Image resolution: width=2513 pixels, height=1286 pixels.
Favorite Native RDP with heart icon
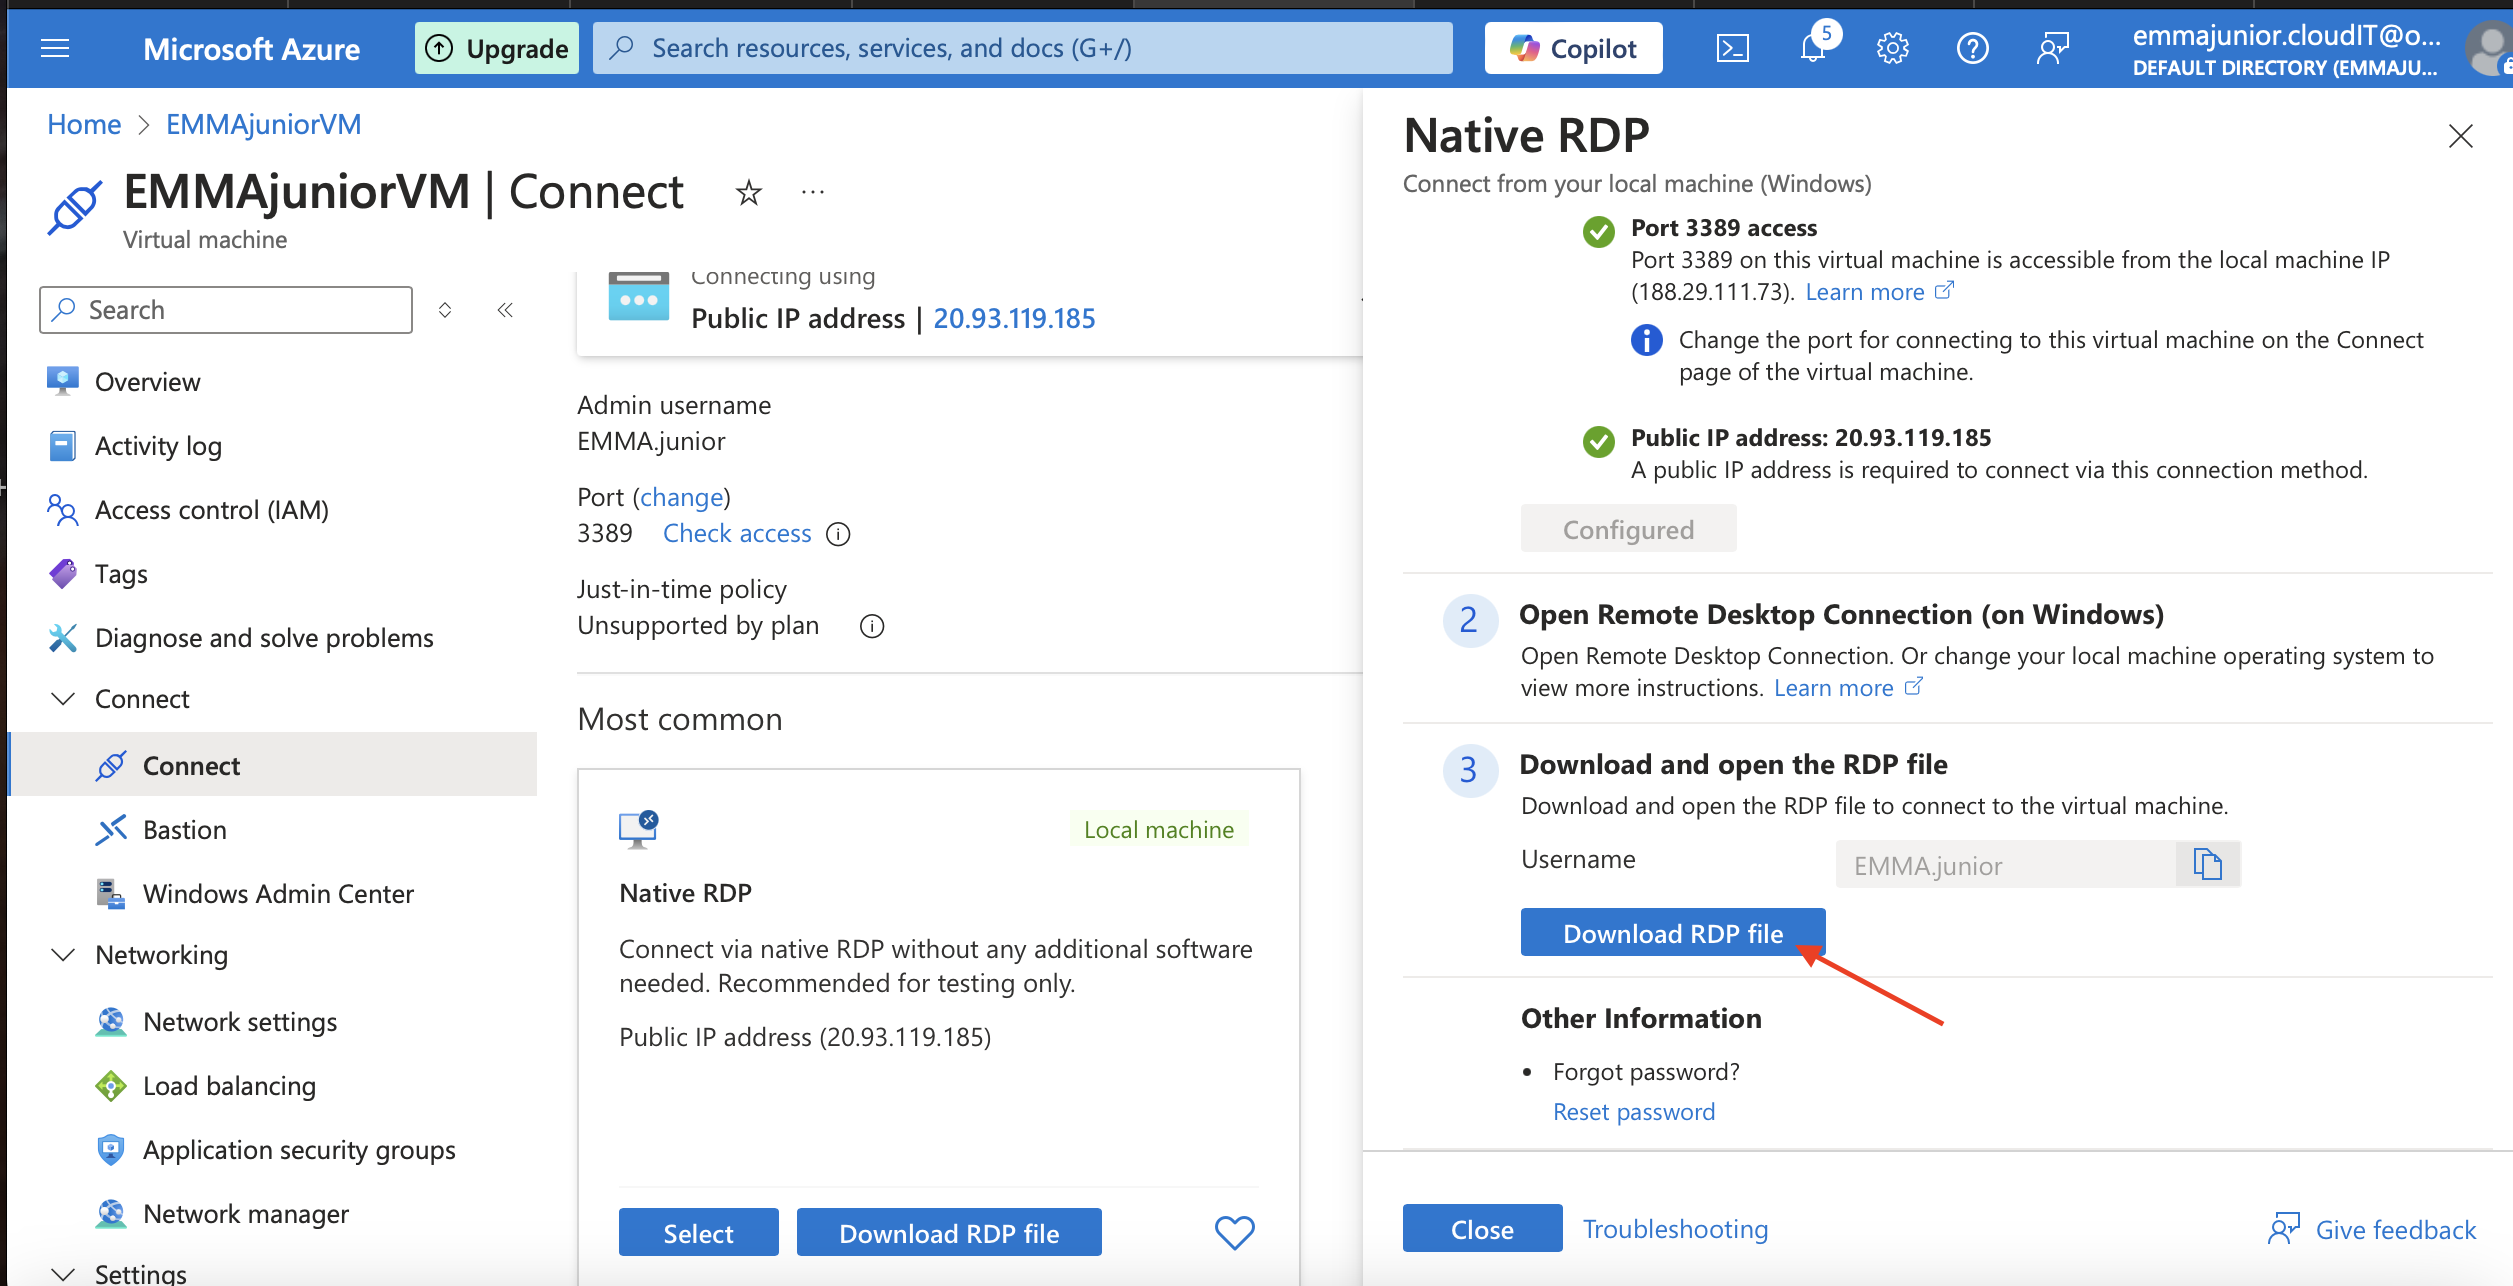coord(1234,1232)
